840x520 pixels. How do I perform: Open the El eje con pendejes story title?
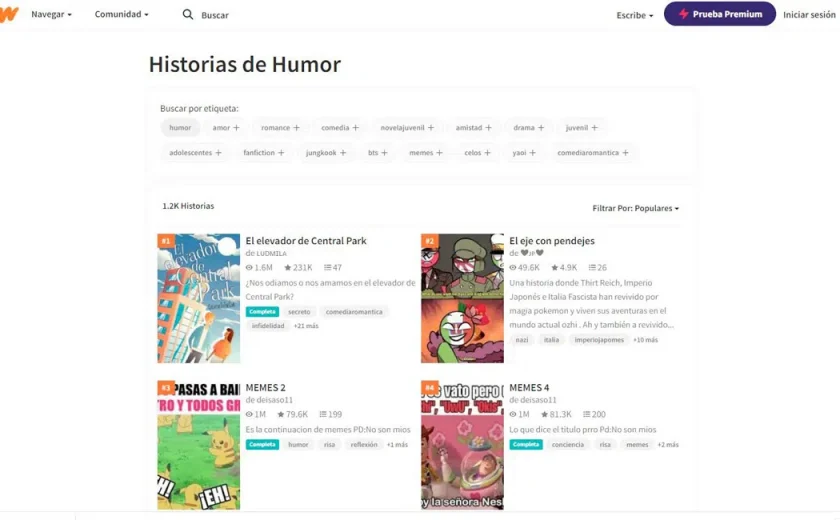coord(552,241)
